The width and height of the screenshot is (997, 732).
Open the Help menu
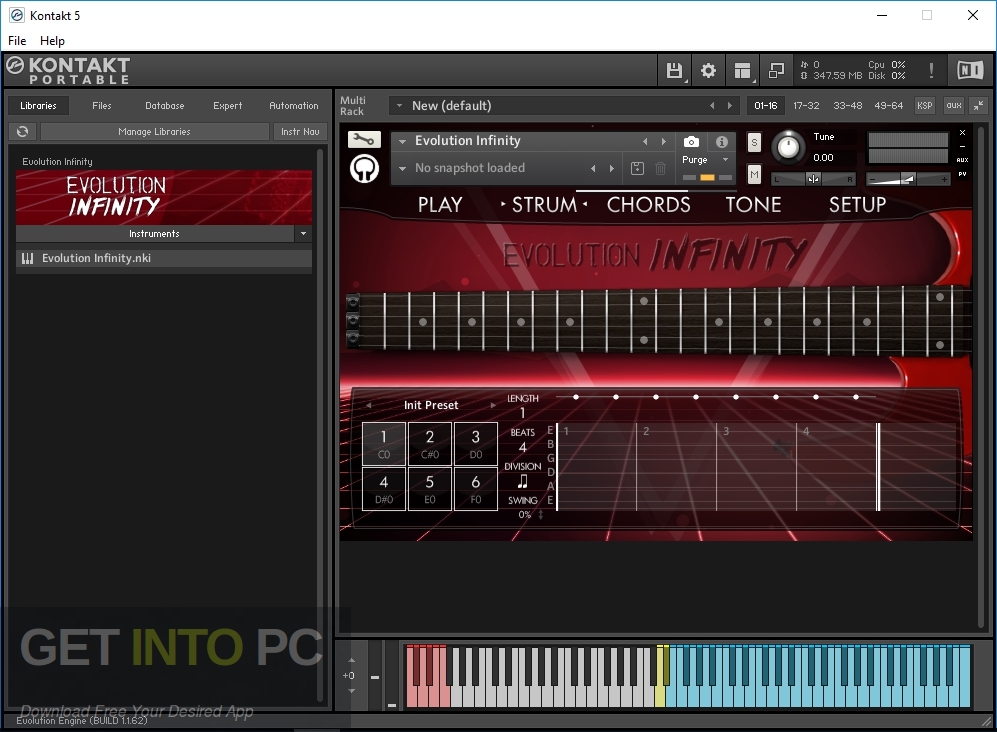52,41
